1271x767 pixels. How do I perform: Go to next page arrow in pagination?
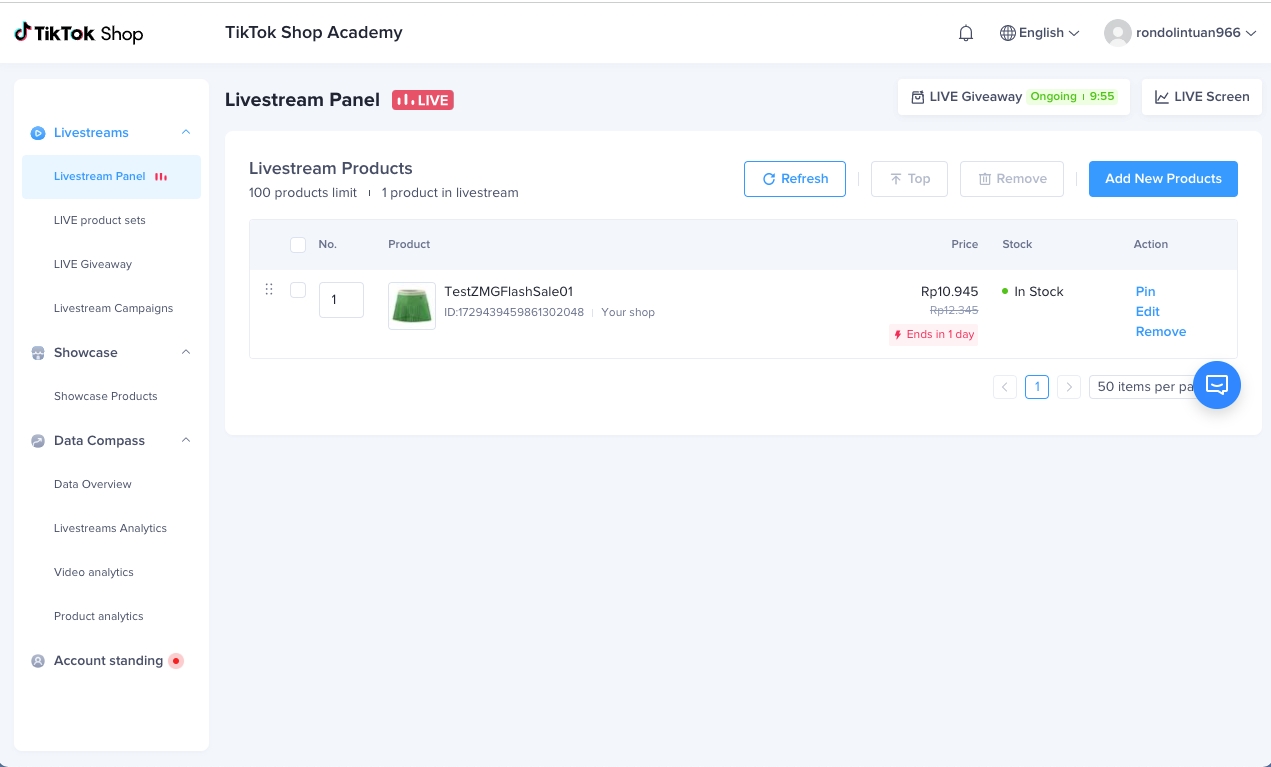(1069, 387)
